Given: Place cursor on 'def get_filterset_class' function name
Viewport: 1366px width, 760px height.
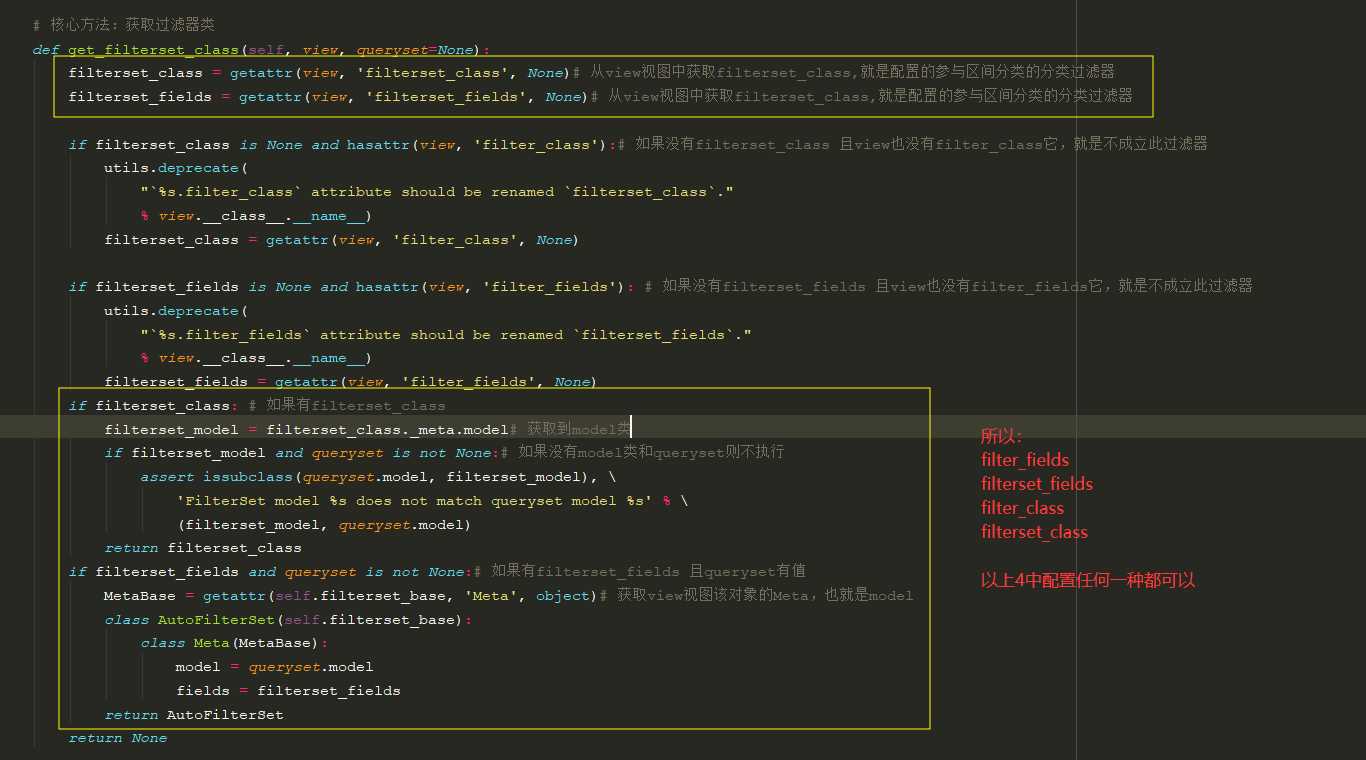Looking at the screenshot, I should [x=153, y=49].
